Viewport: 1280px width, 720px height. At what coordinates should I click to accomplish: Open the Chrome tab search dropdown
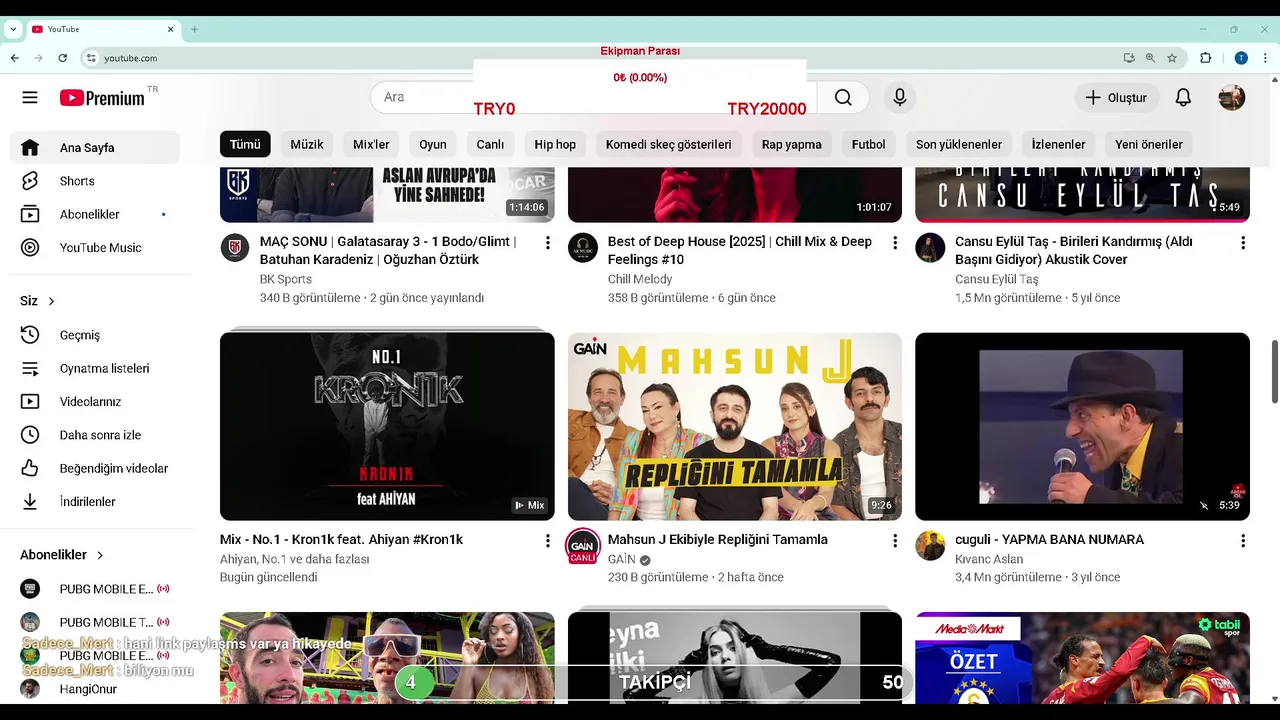click(13, 29)
